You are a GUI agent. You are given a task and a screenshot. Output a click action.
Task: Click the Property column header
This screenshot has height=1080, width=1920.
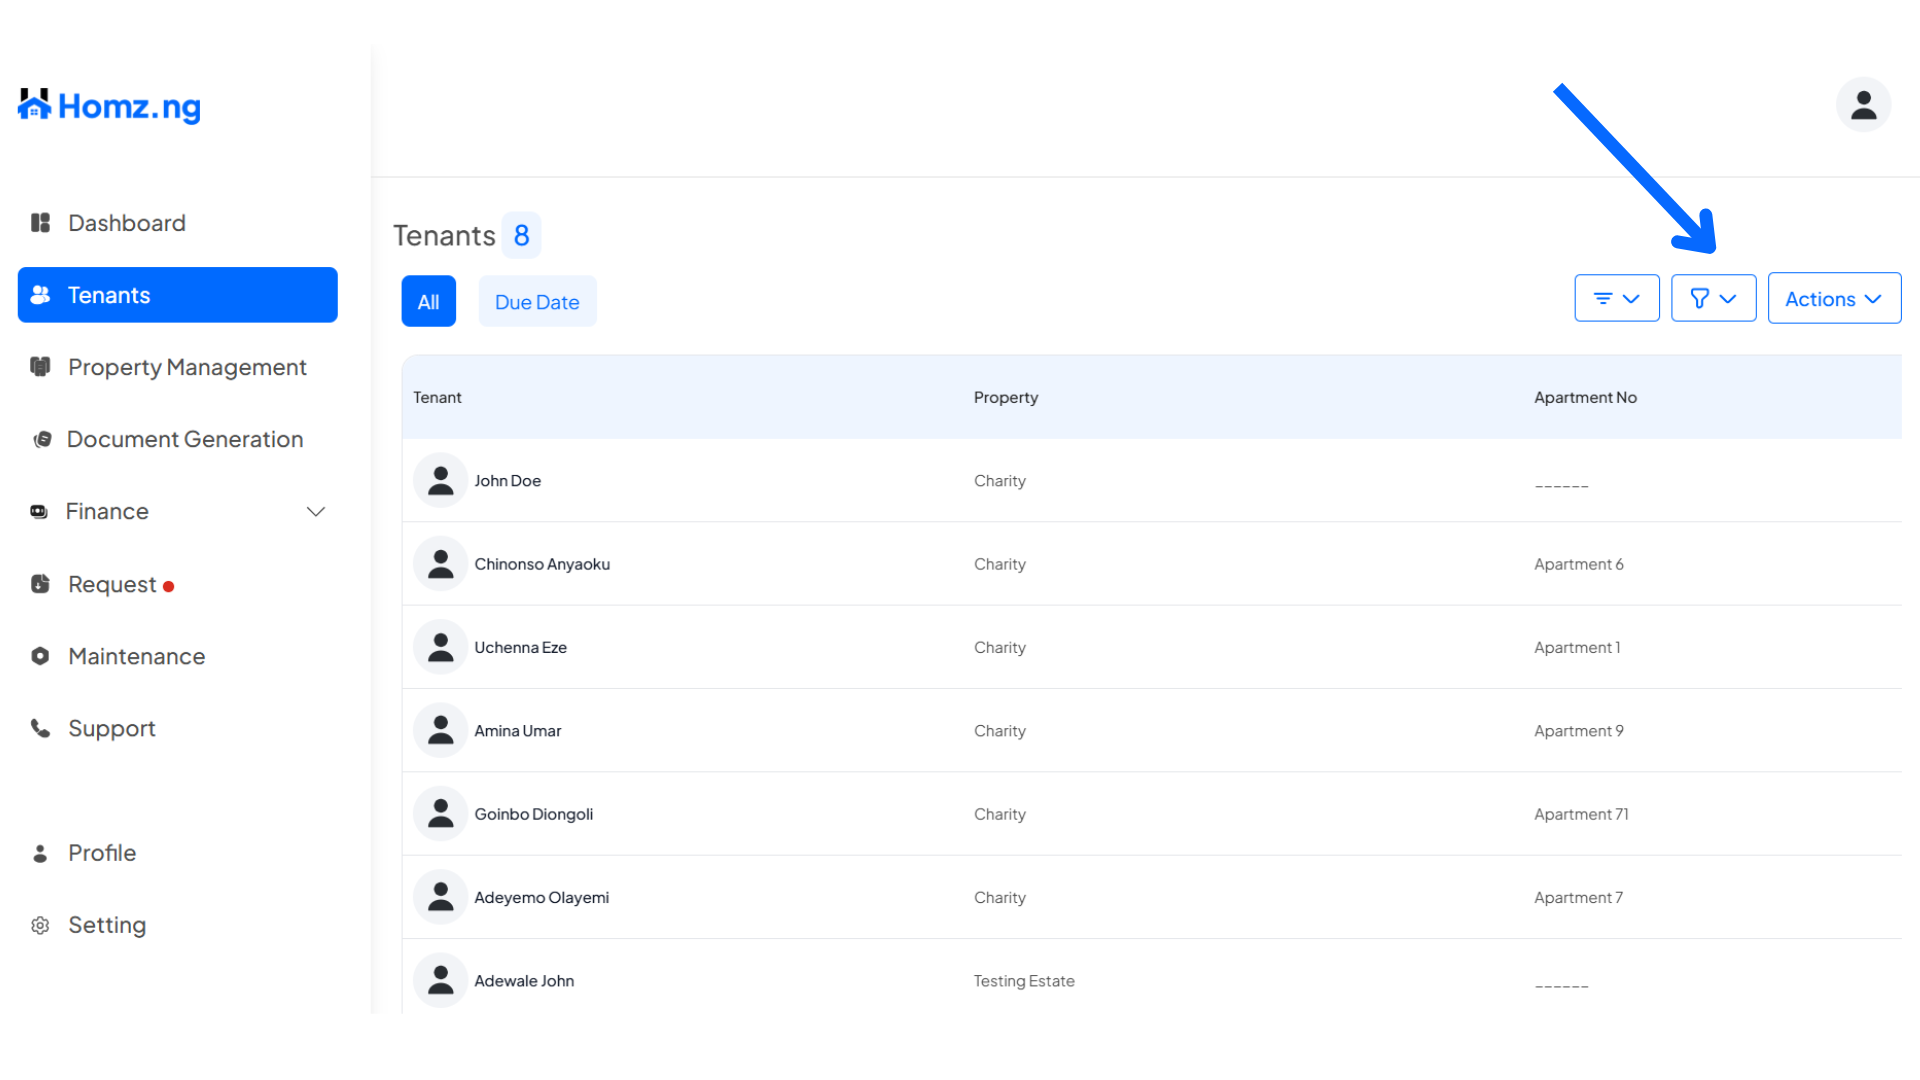(x=1006, y=397)
